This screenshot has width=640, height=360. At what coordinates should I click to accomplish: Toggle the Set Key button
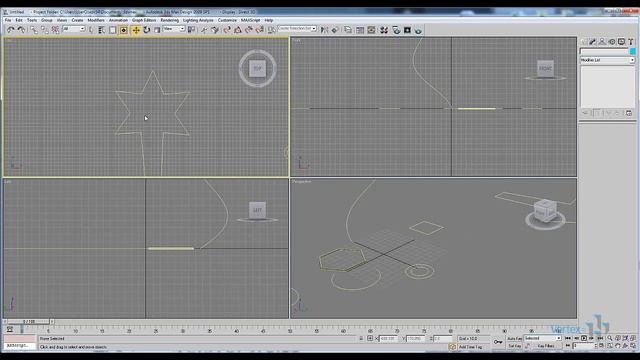514,346
